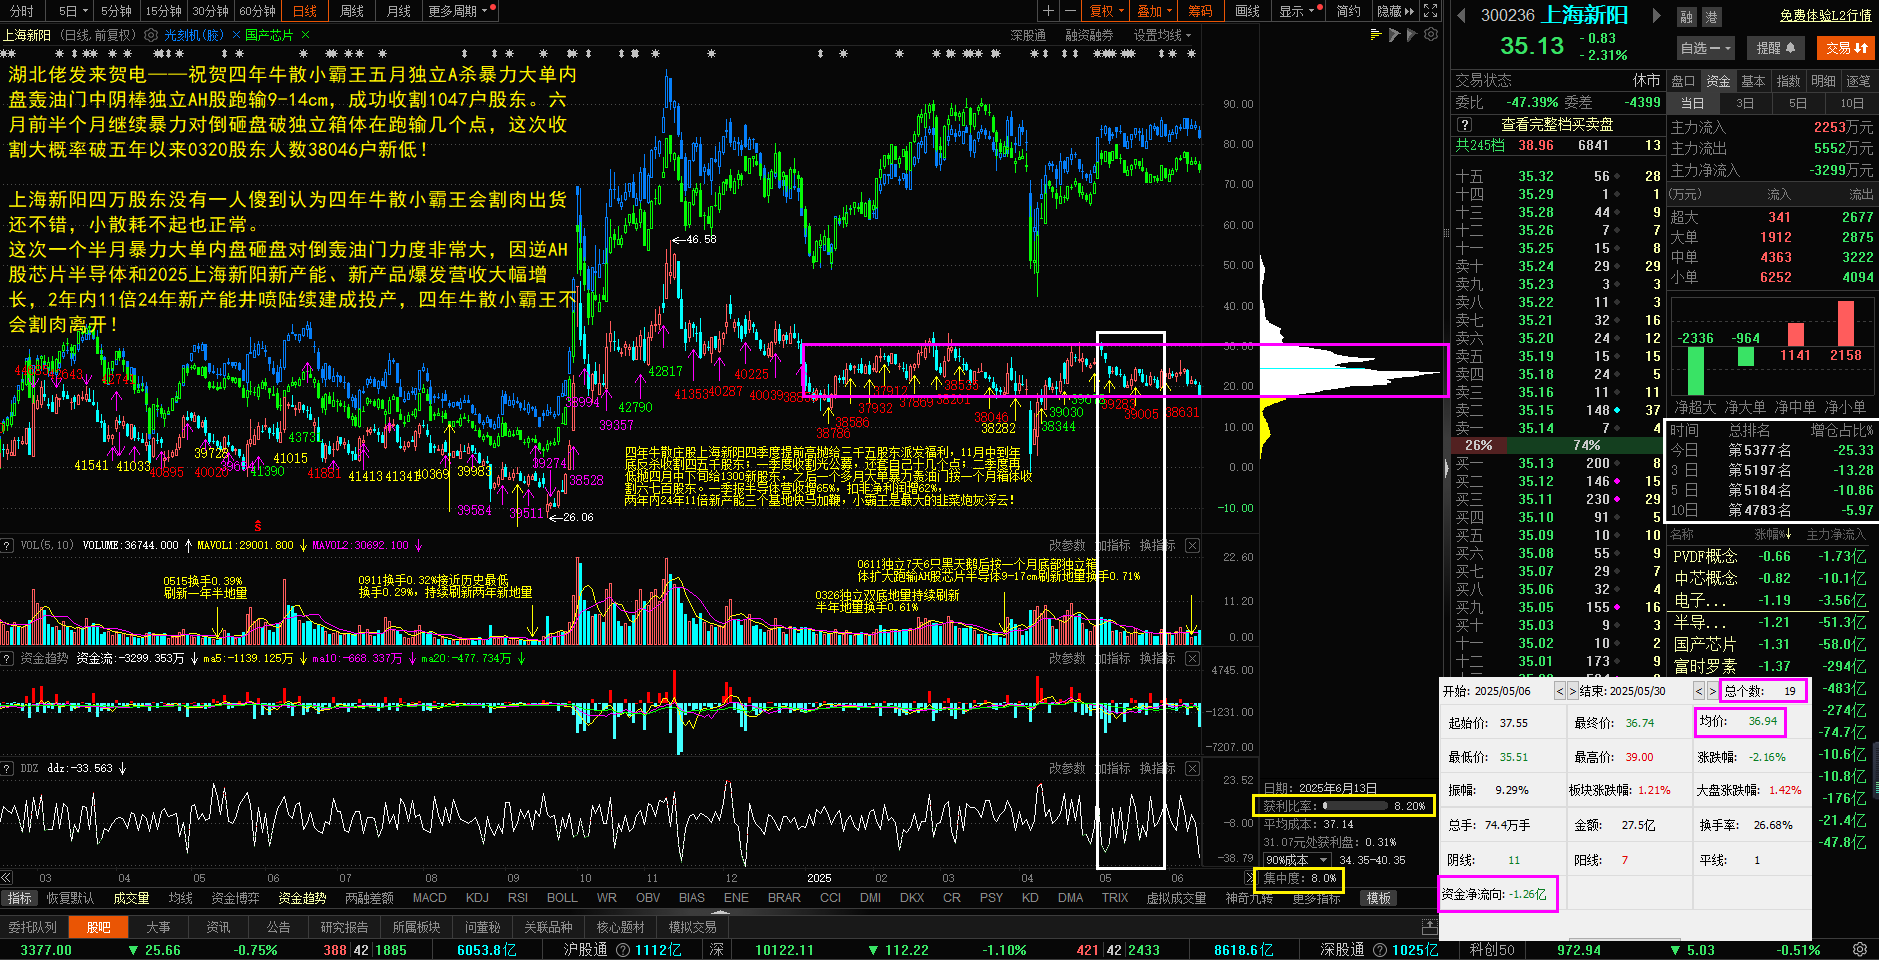1879x960 pixels.
Task: Open 90%成本 dropdown
Action: point(1297,860)
